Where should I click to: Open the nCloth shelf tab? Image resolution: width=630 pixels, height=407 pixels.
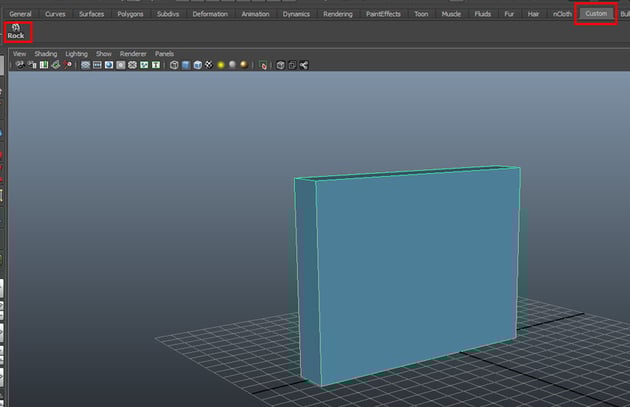pos(563,14)
